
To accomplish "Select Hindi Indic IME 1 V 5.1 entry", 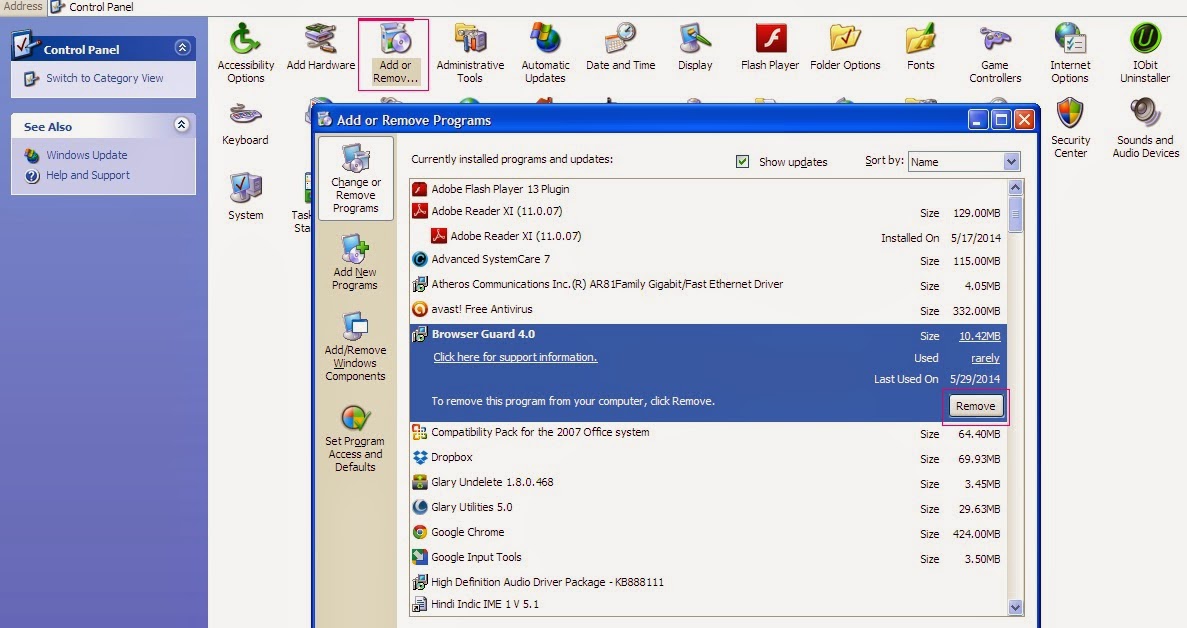I will pos(709,604).
